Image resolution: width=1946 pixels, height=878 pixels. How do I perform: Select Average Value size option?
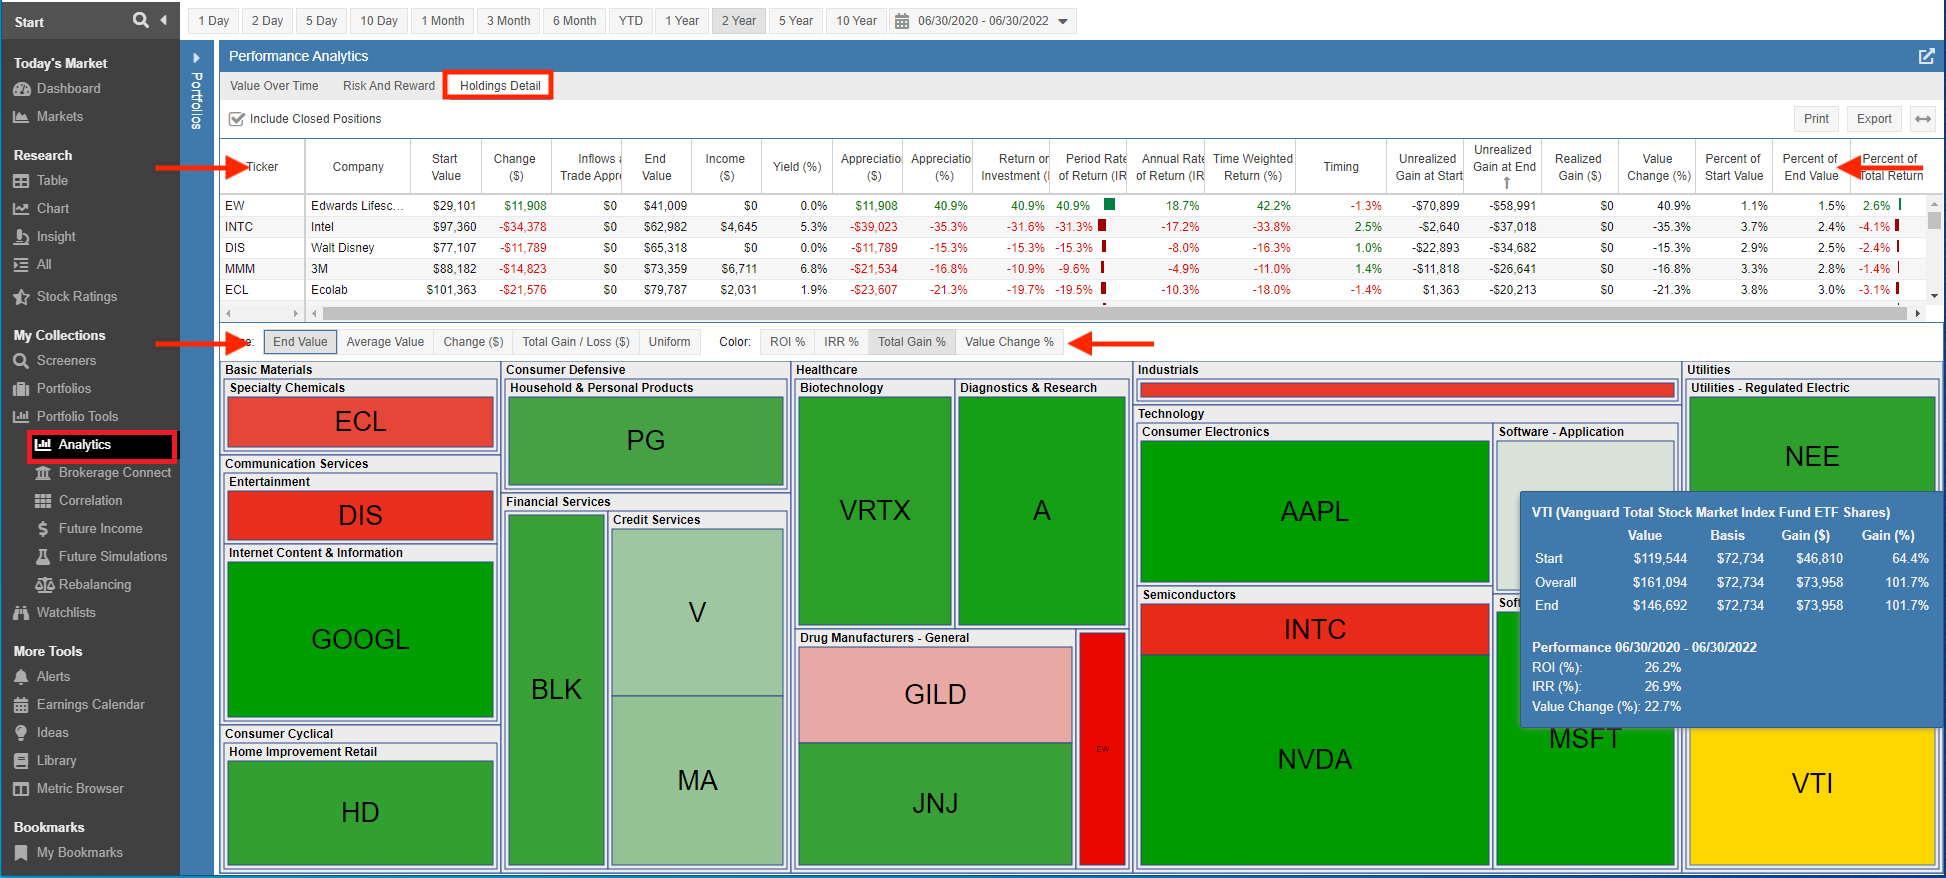385,342
